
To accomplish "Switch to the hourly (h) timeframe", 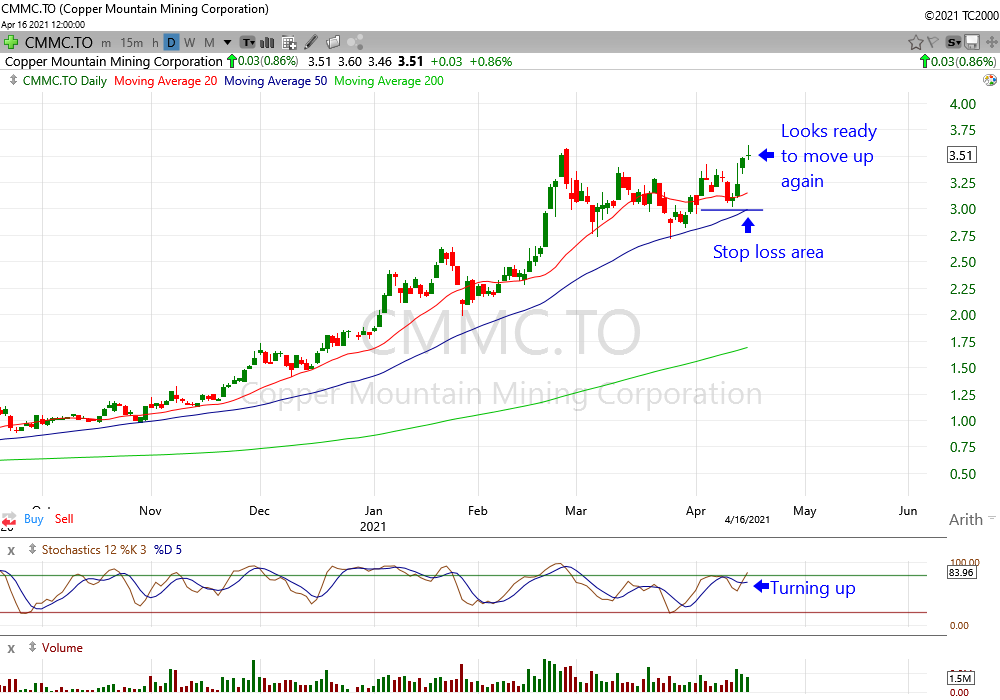I will point(155,43).
